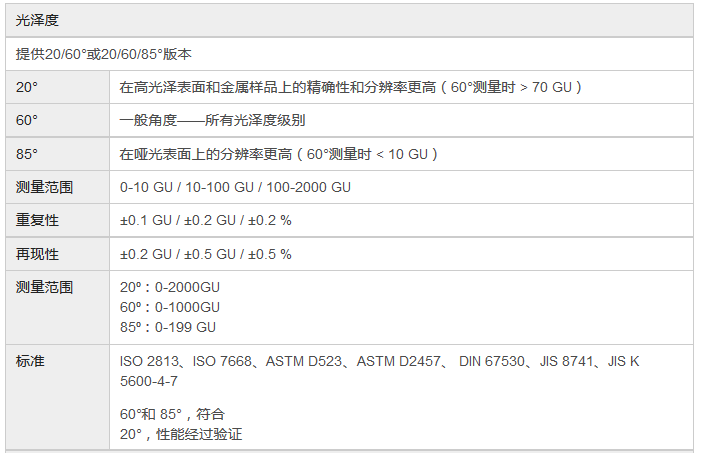
Task: Select the 再现性 row label
Action: pyautogui.click(x=37, y=254)
